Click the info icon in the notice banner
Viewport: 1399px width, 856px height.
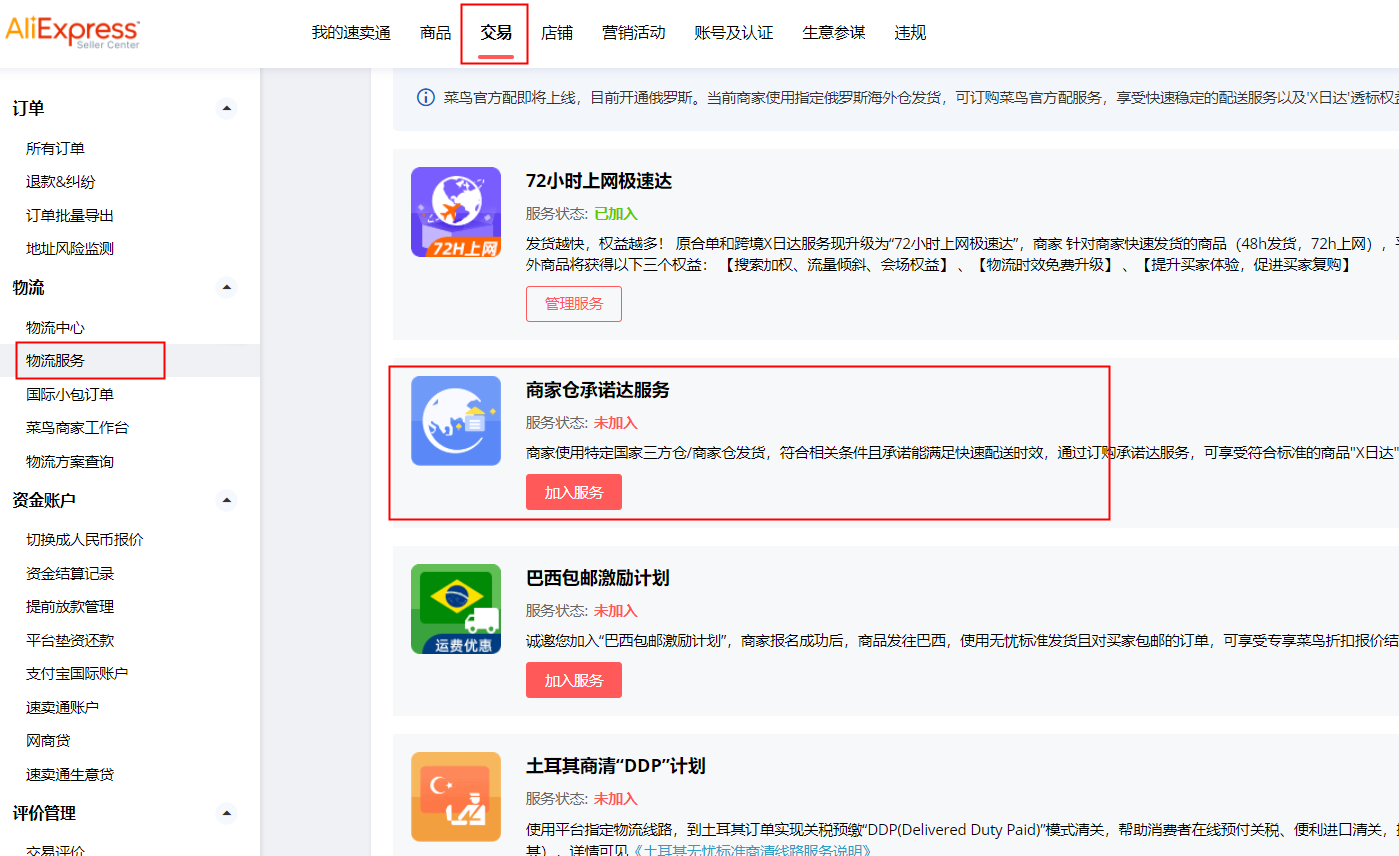[426, 97]
